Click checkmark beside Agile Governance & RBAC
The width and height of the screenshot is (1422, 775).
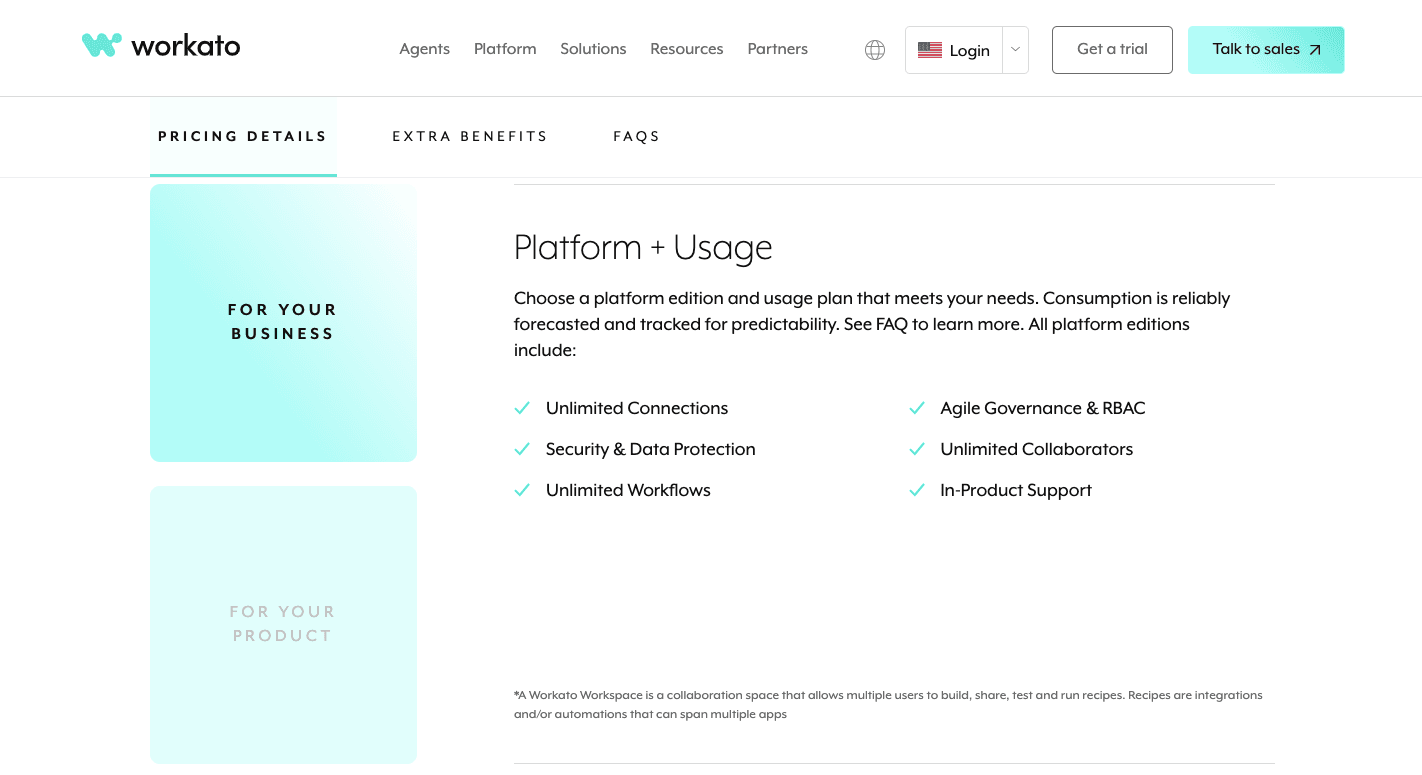(x=917, y=408)
